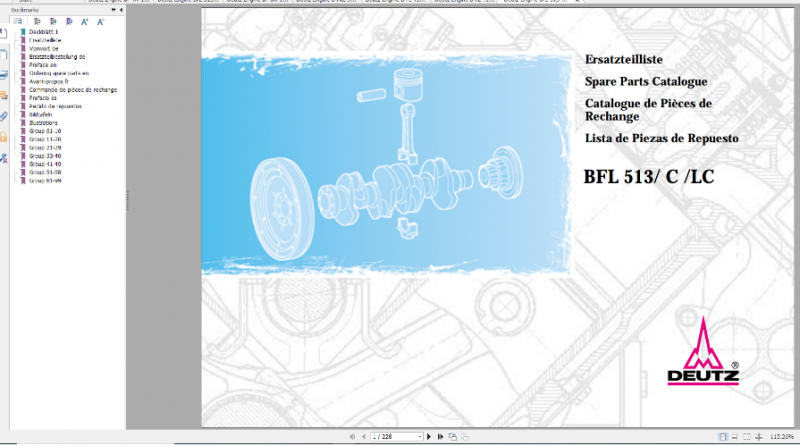The image size is (800, 446).
Task: Open the security lock side panel
Action: 4,137
